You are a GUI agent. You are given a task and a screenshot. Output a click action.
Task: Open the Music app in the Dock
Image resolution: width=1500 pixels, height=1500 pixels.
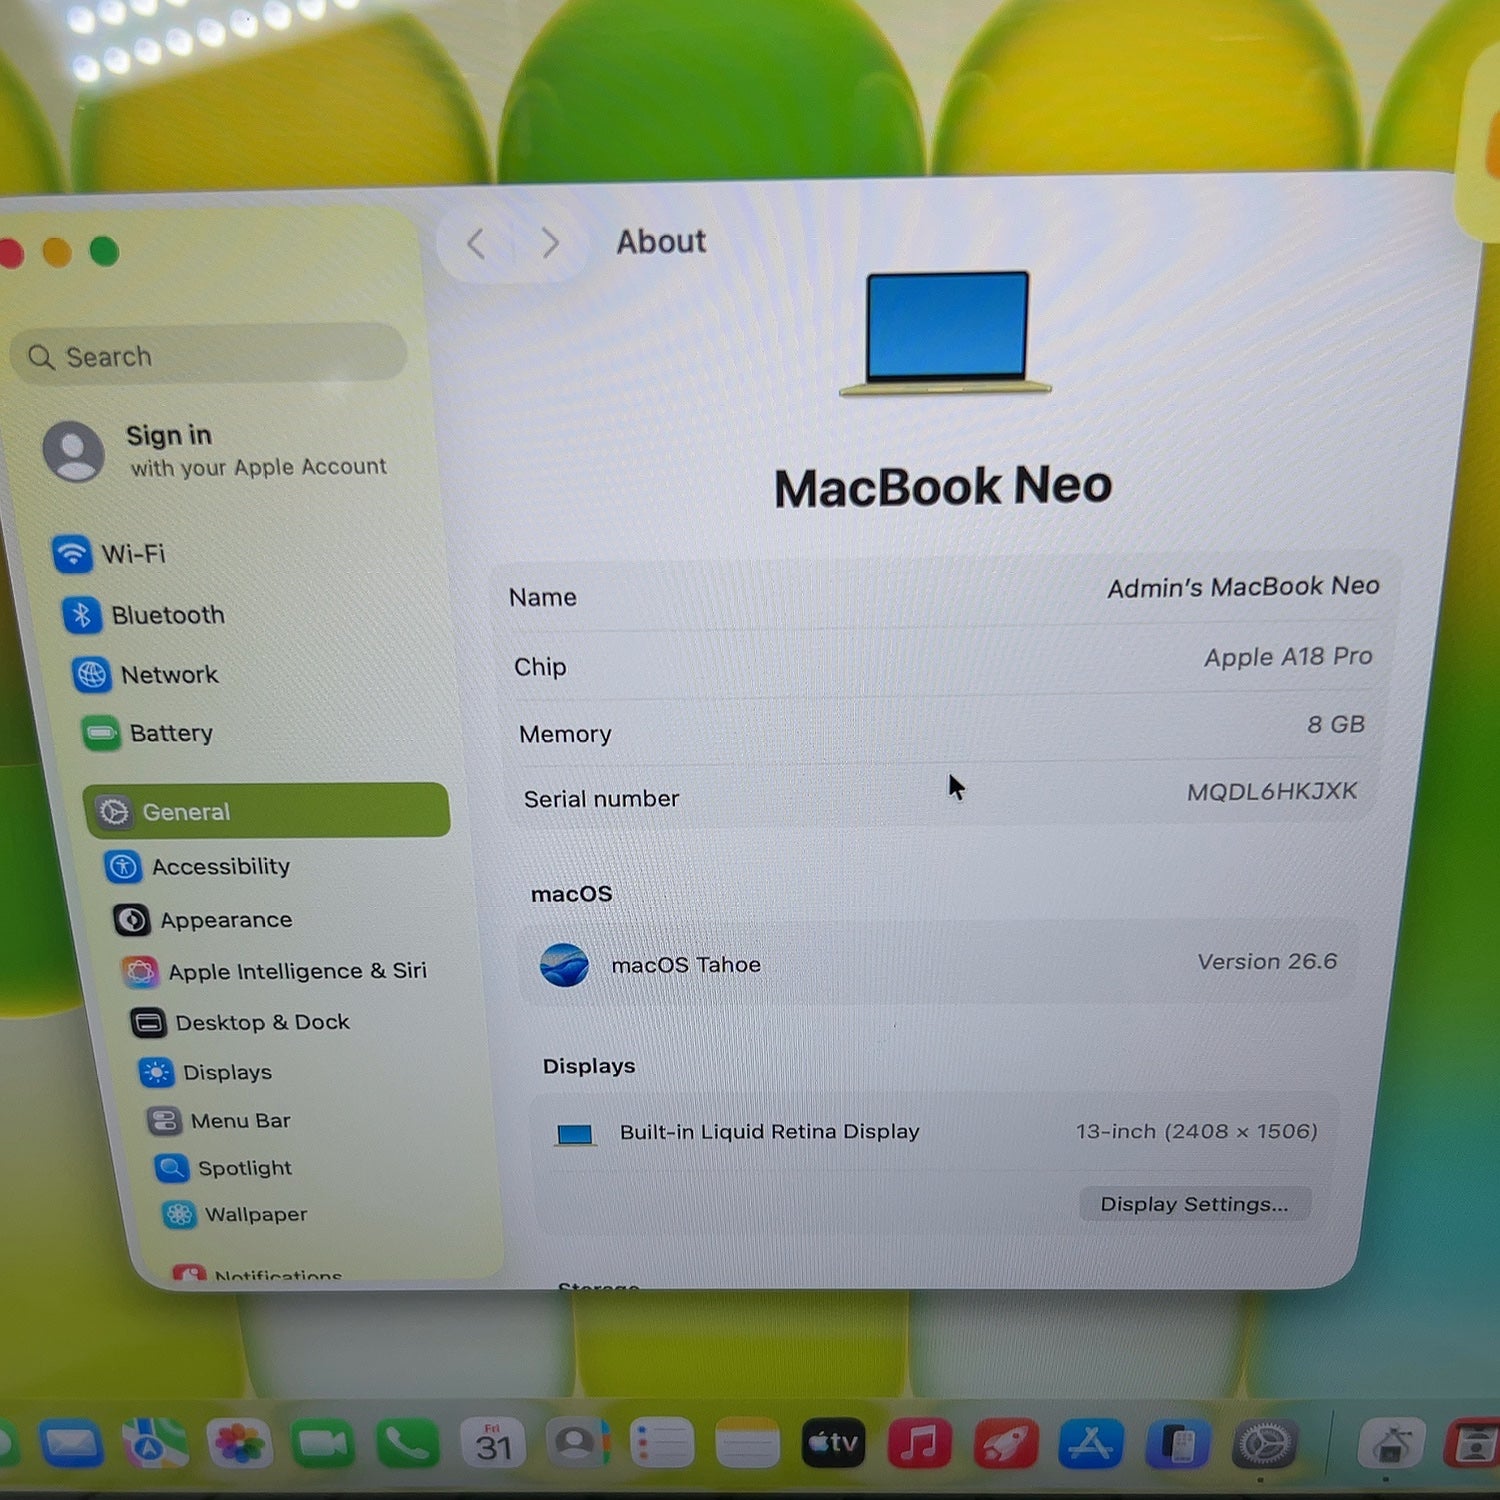pos(919,1444)
